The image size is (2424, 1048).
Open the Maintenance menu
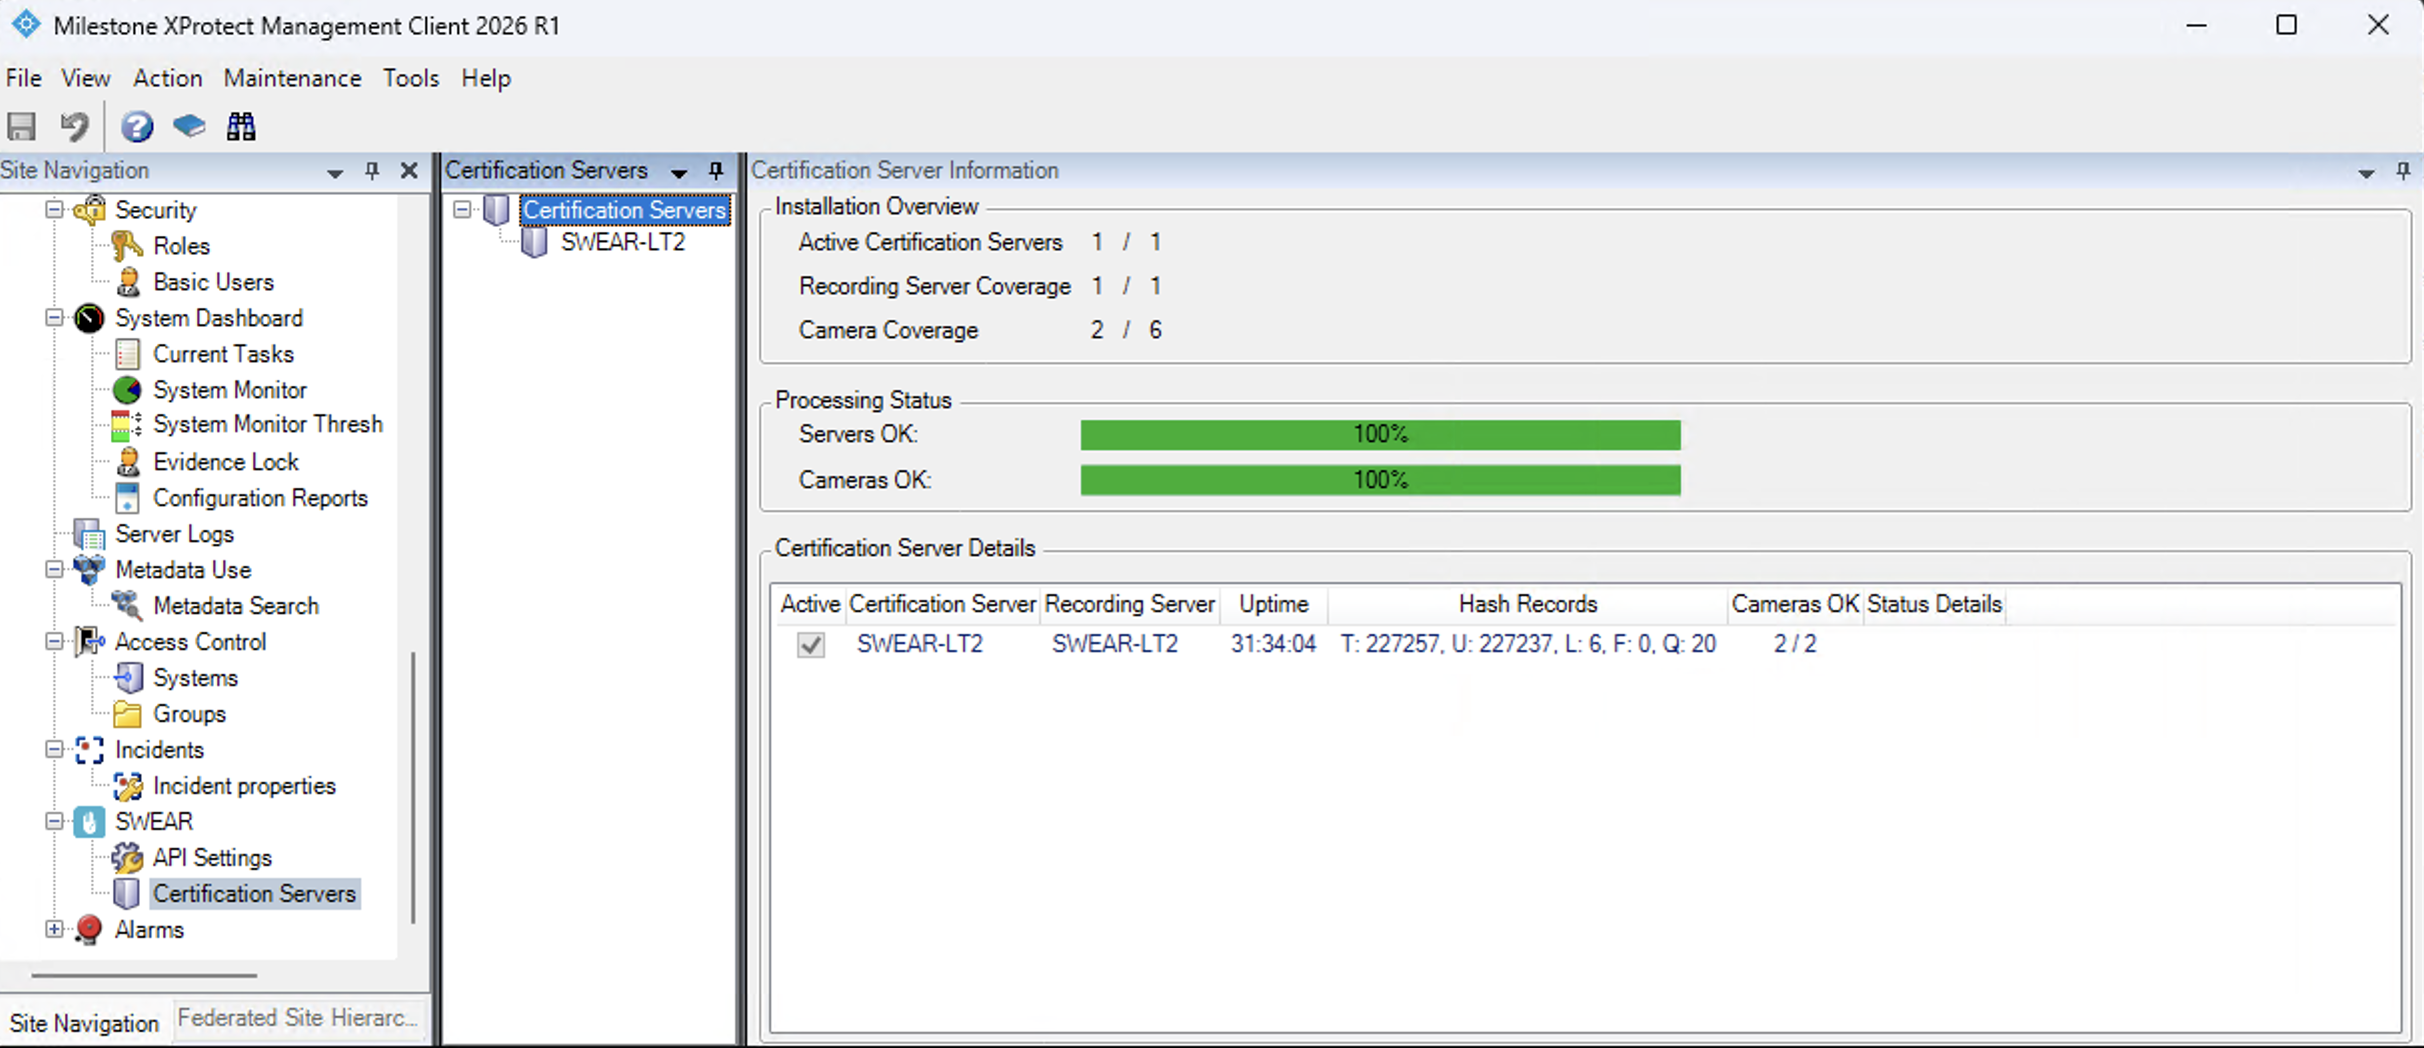click(292, 78)
